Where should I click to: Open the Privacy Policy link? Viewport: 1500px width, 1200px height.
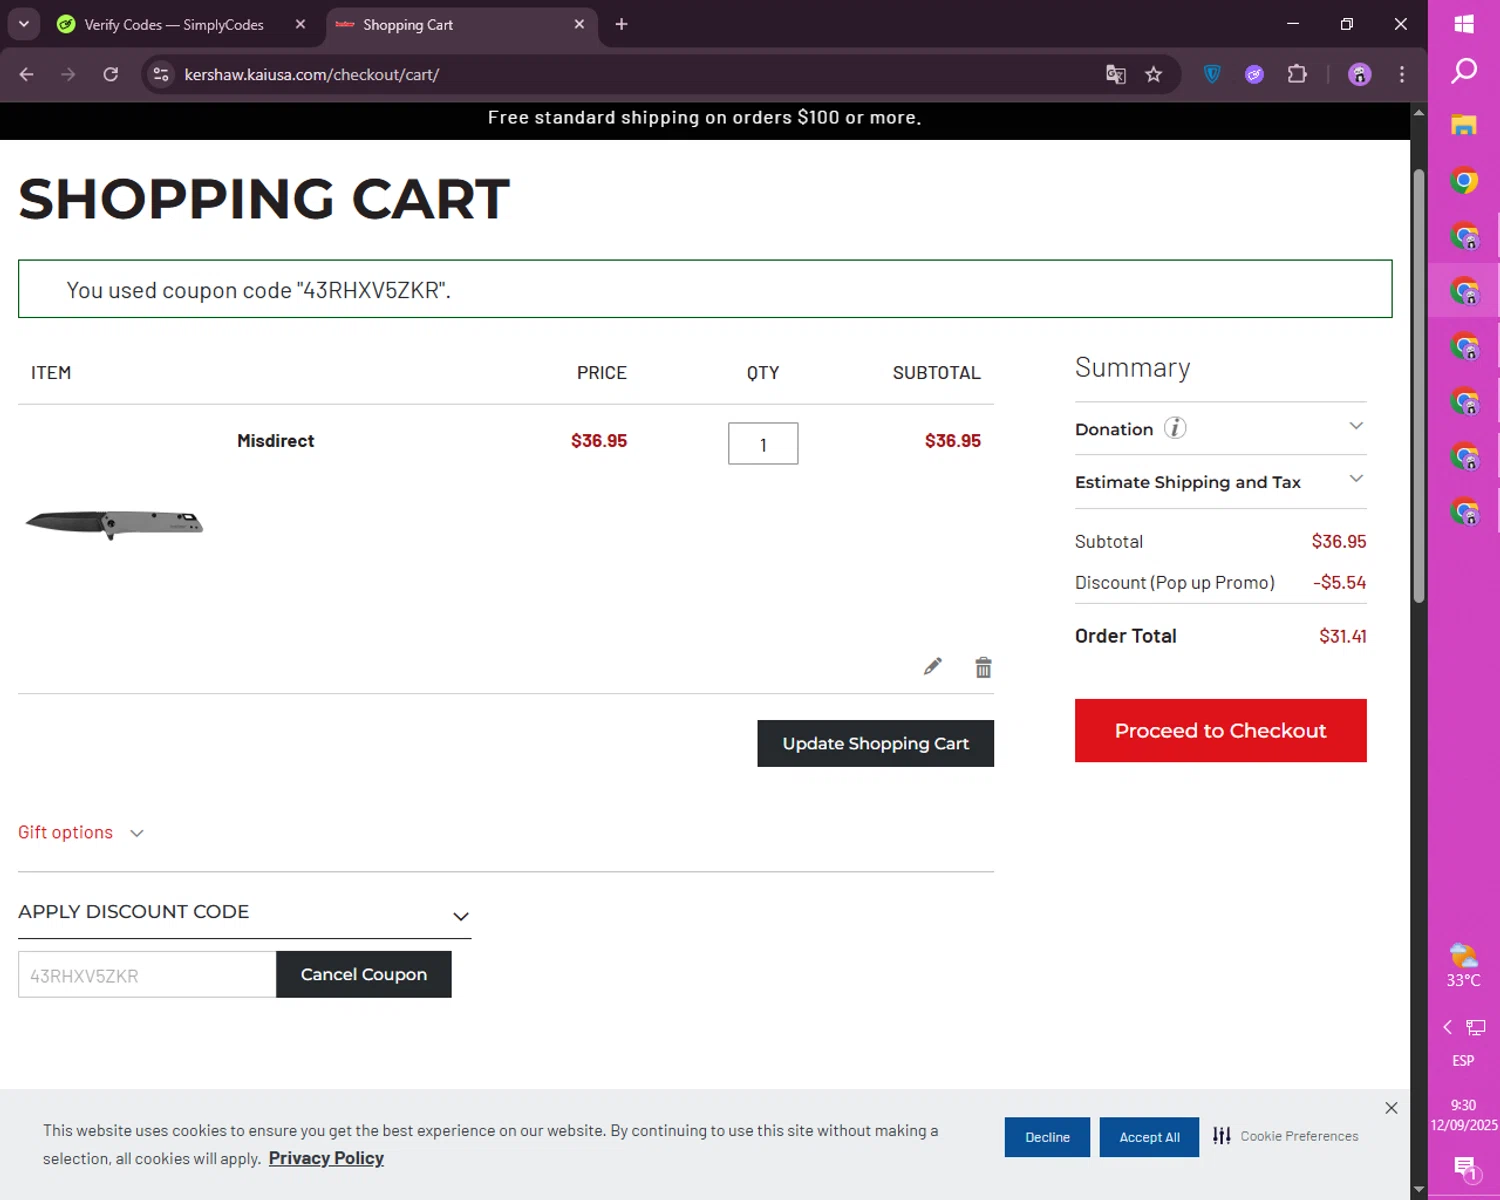point(326,1158)
